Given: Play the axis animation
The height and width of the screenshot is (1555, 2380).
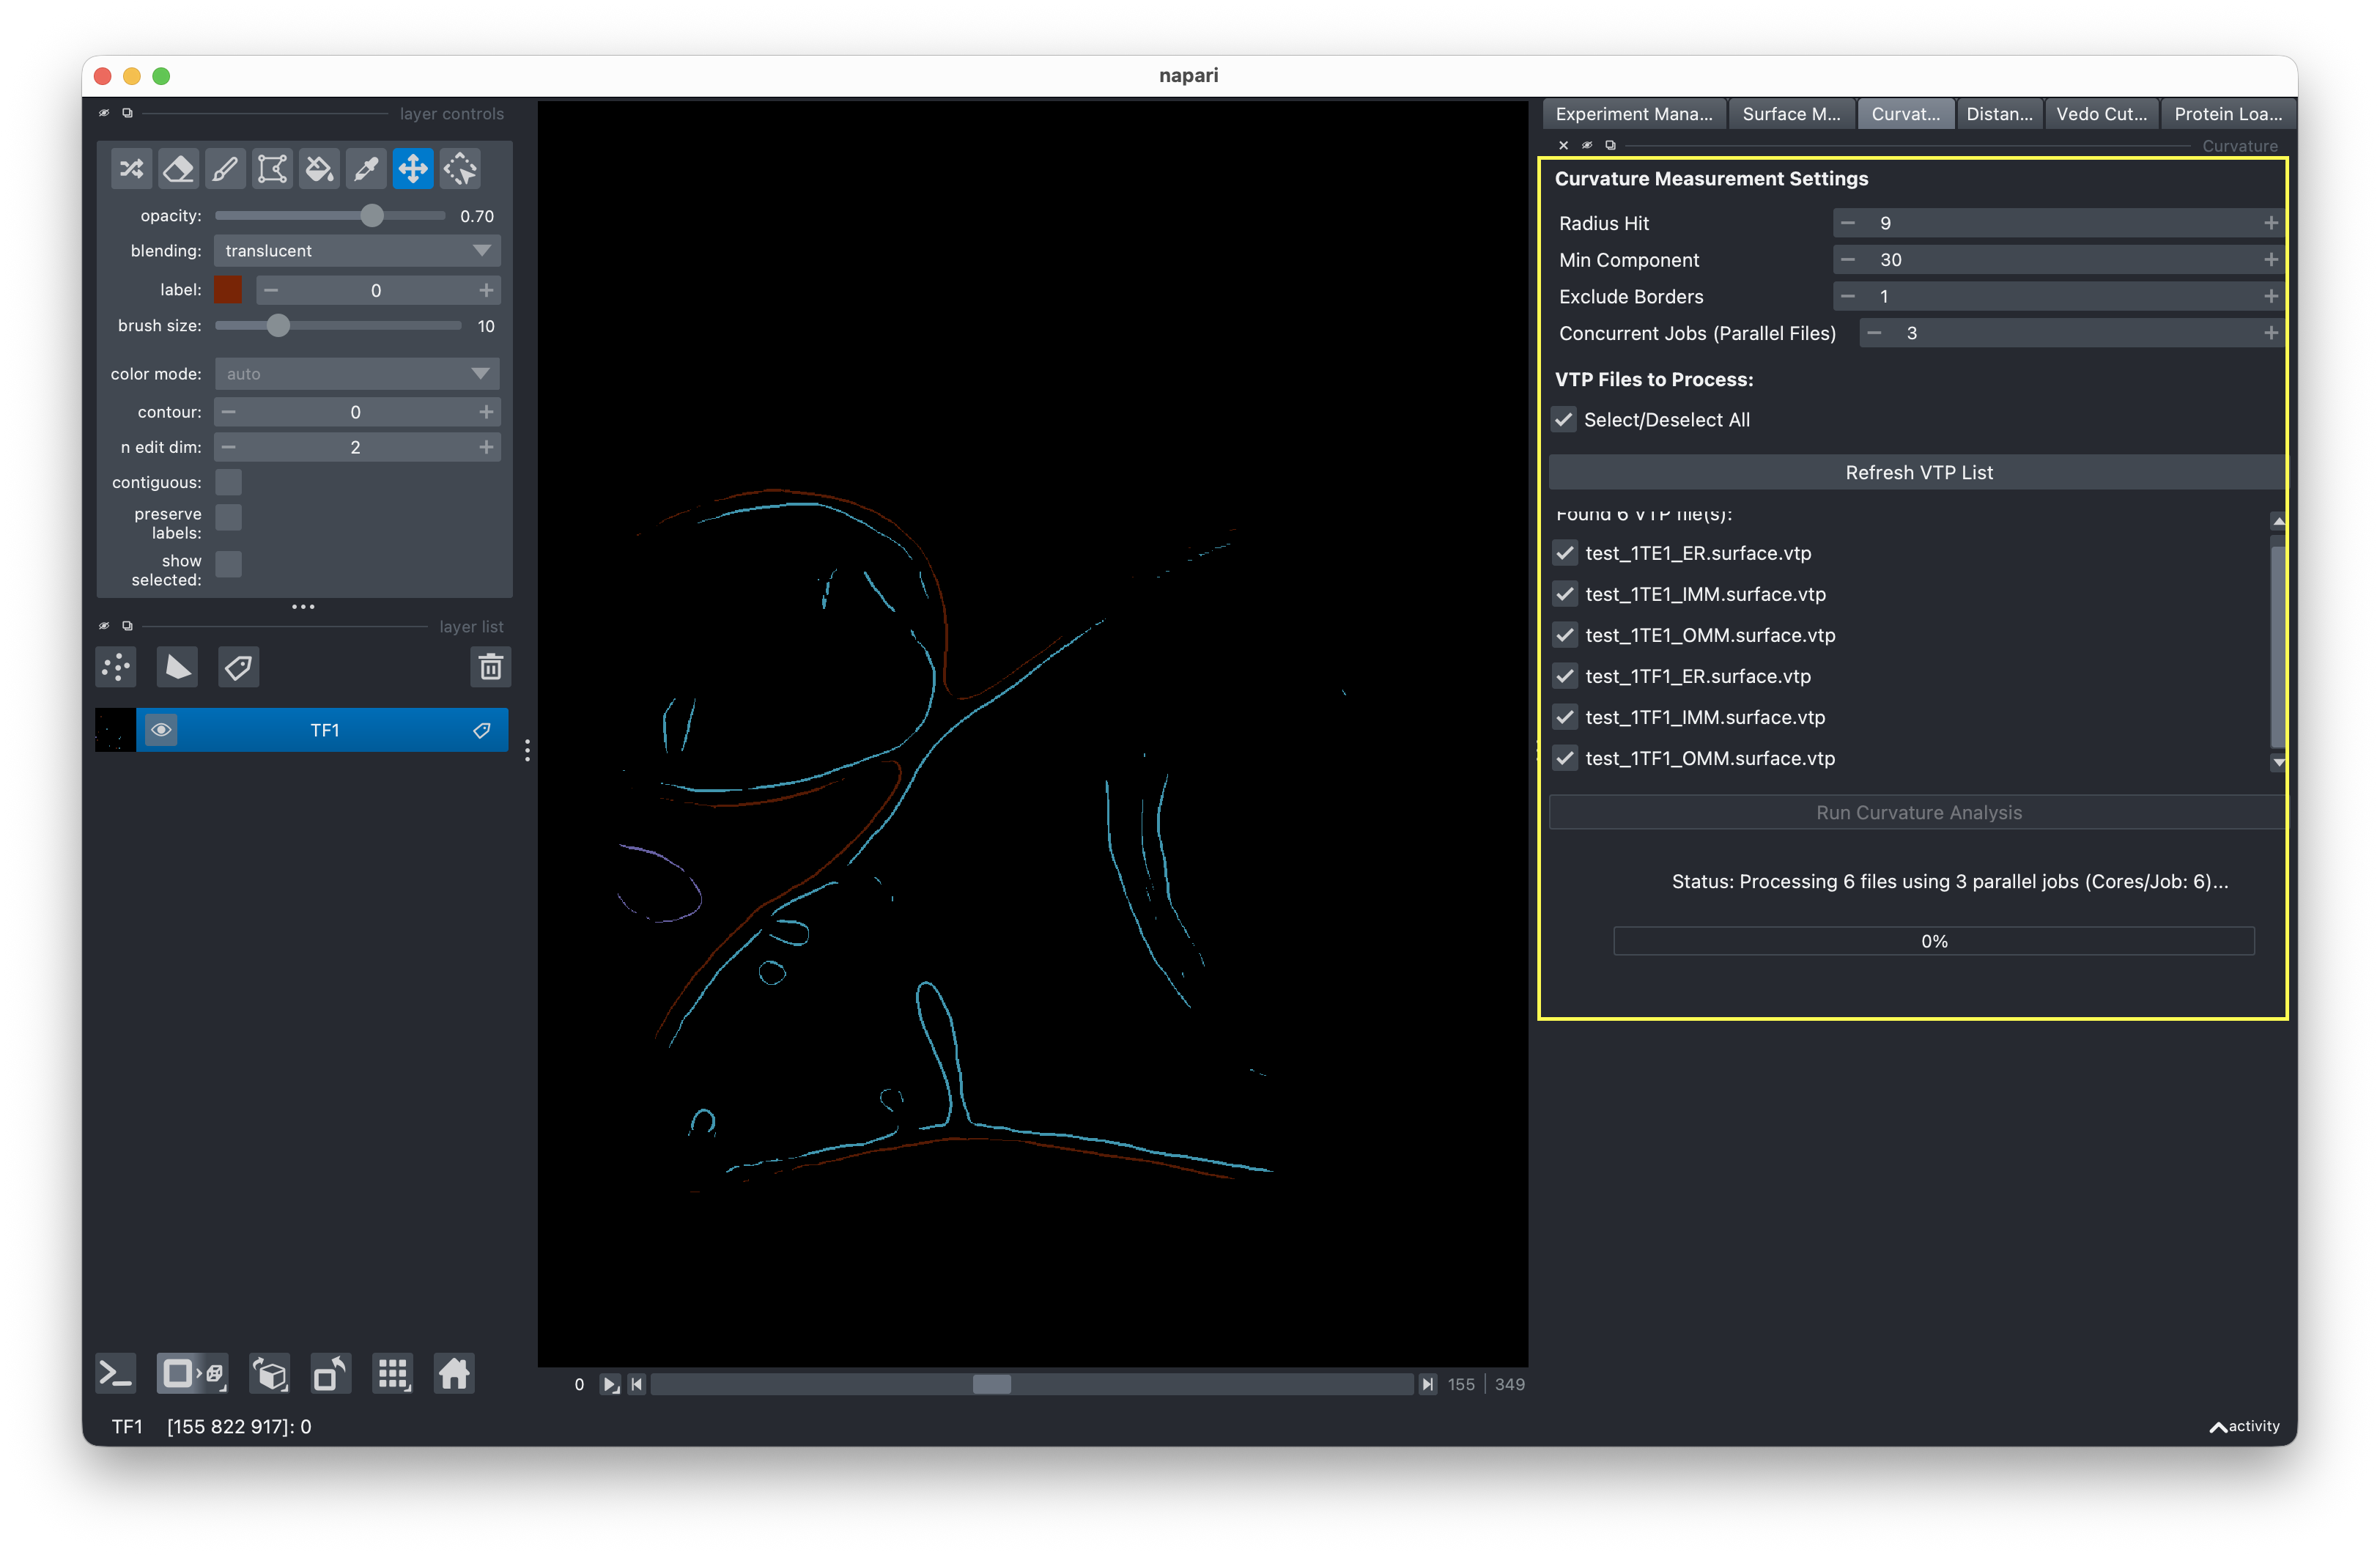Looking at the screenshot, I should pos(610,1384).
